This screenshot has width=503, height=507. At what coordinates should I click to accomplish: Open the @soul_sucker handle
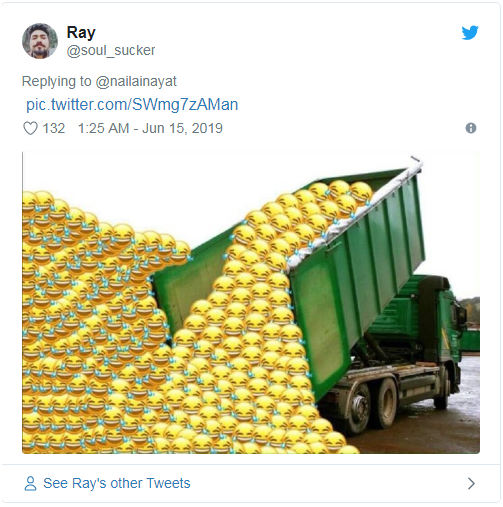(111, 51)
